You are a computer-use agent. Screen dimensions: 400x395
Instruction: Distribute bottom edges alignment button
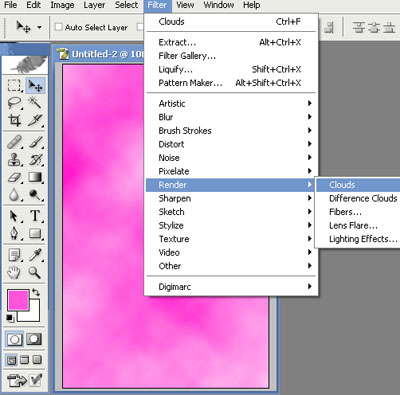click(x=389, y=27)
